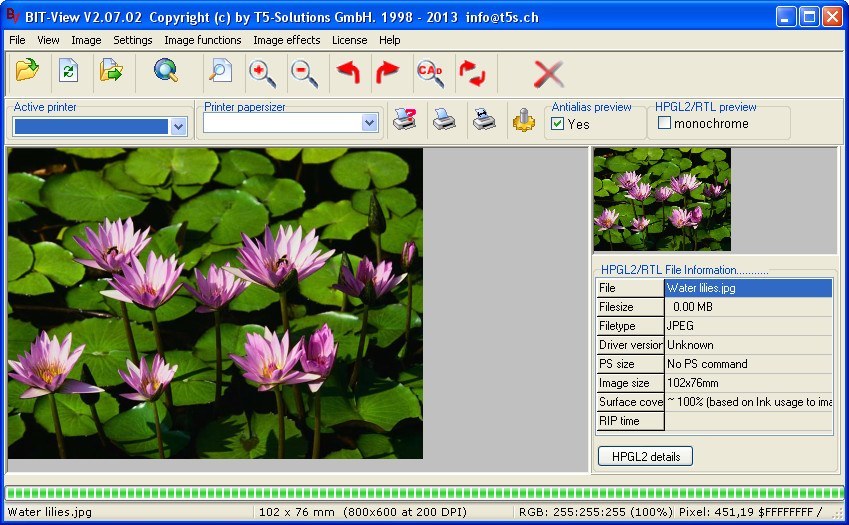Click the 102x76mm image size value
The height and width of the screenshot is (525, 849).
click(748, 383)
